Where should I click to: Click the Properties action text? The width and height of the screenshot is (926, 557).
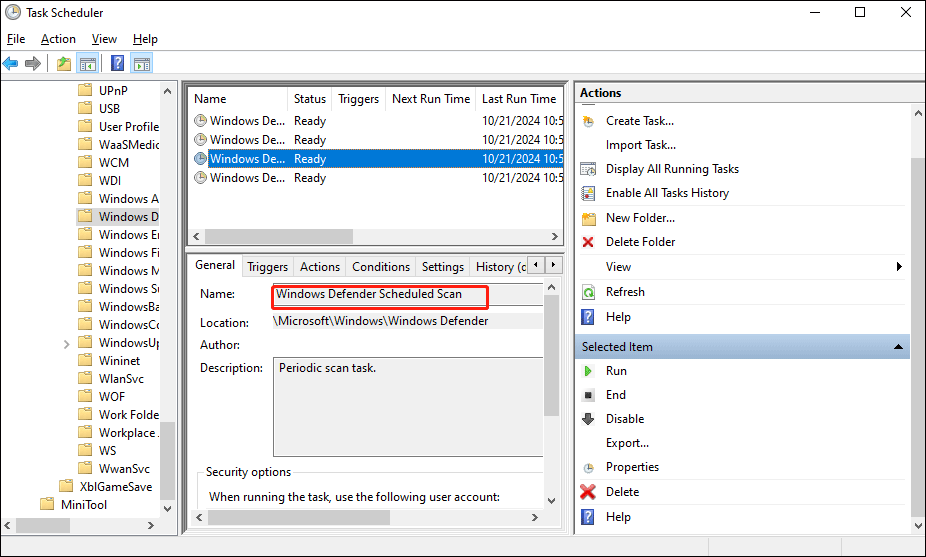click(632, 467)
